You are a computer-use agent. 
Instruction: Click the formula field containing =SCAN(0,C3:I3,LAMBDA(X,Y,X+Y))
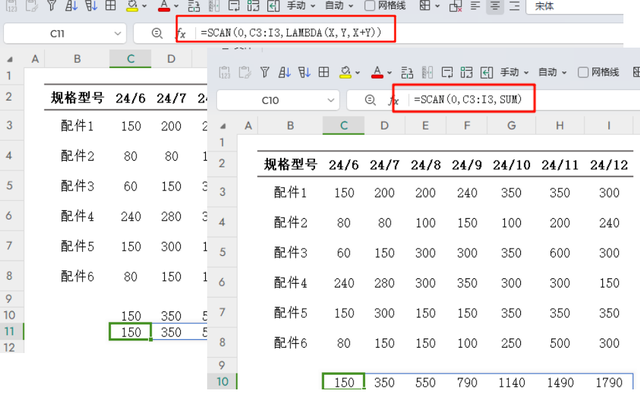tap(410, 33)
